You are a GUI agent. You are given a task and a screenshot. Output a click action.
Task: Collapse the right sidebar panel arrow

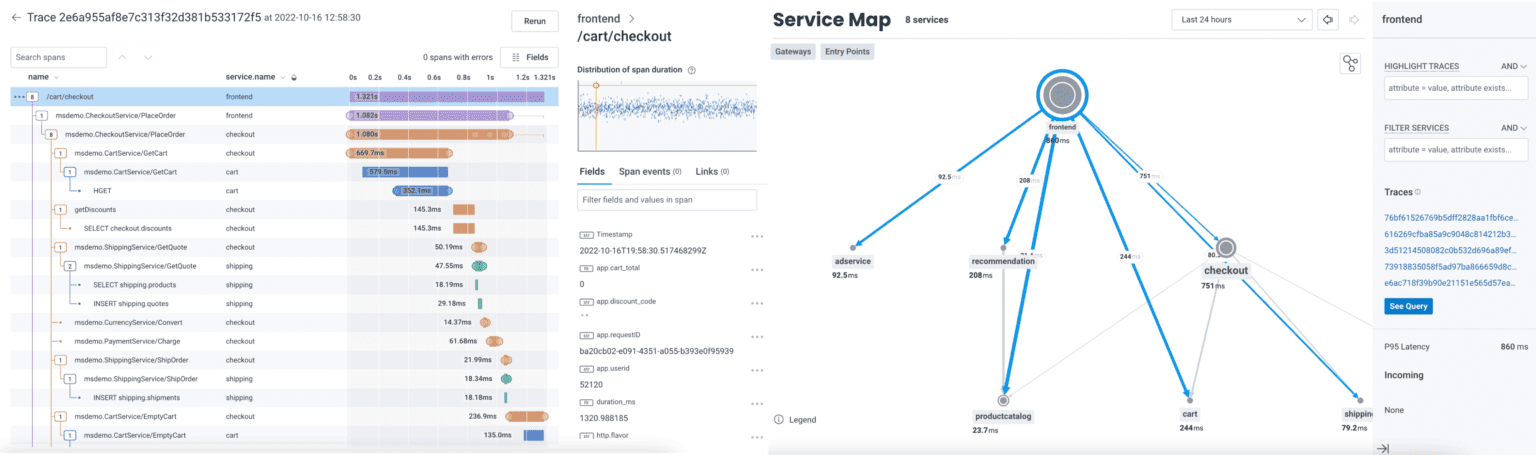coord(1383,449)
